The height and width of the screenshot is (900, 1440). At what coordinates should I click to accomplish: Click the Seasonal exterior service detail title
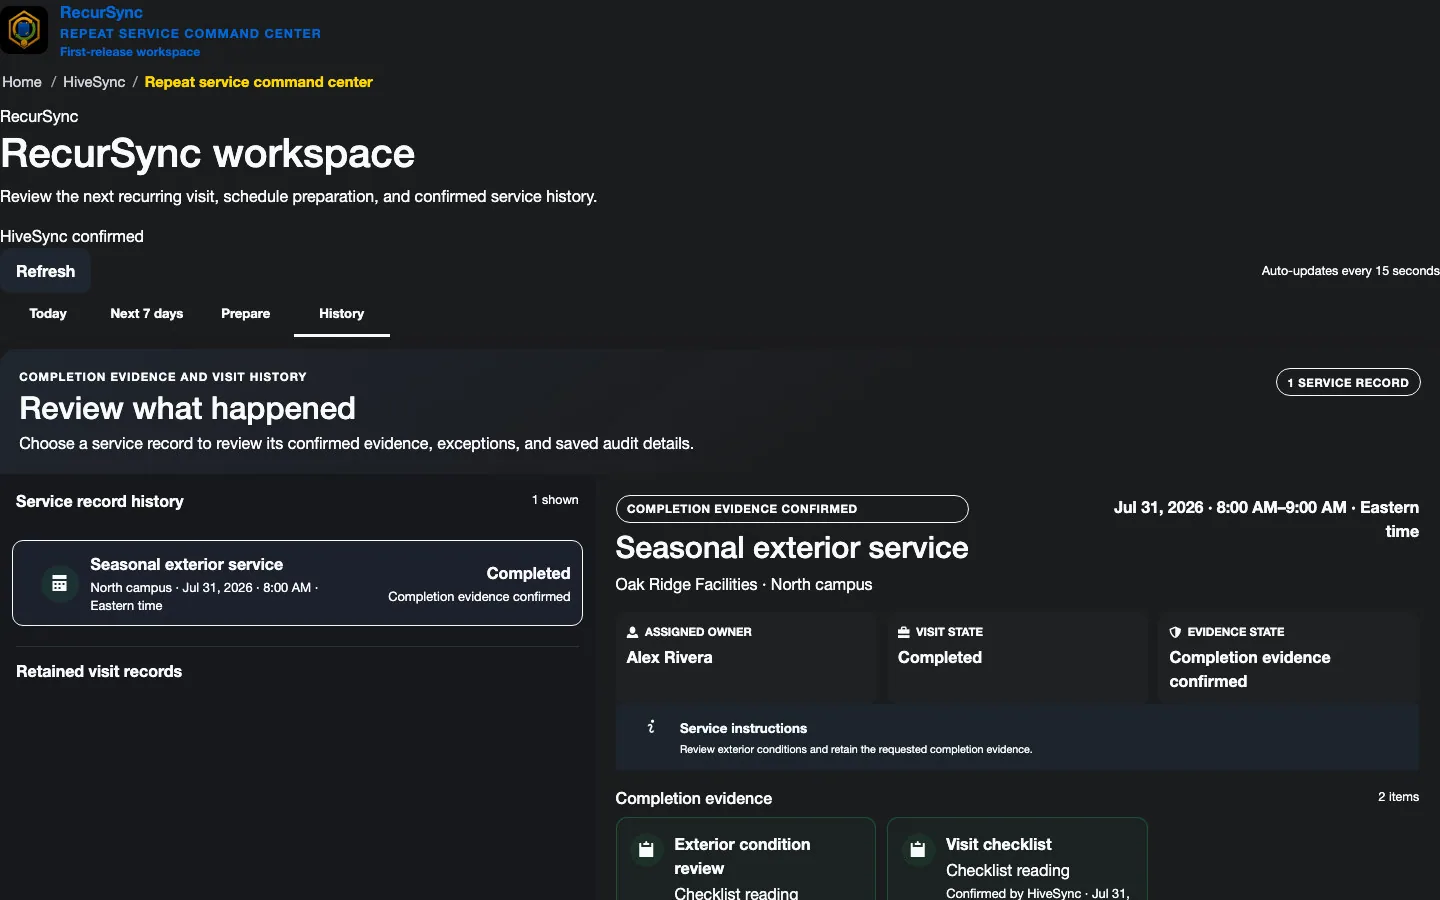click(x=792, y=548)
